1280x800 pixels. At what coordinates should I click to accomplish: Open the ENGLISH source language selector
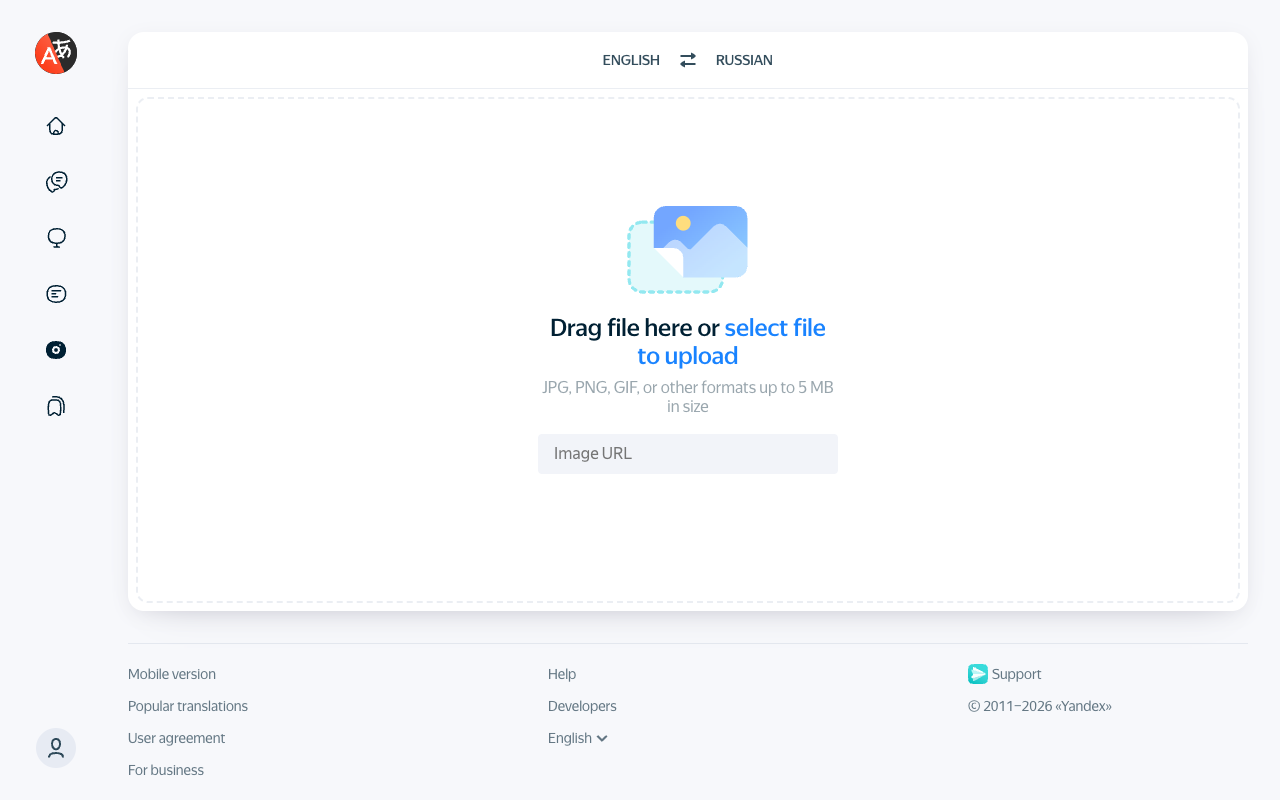(x=630, y=60)
